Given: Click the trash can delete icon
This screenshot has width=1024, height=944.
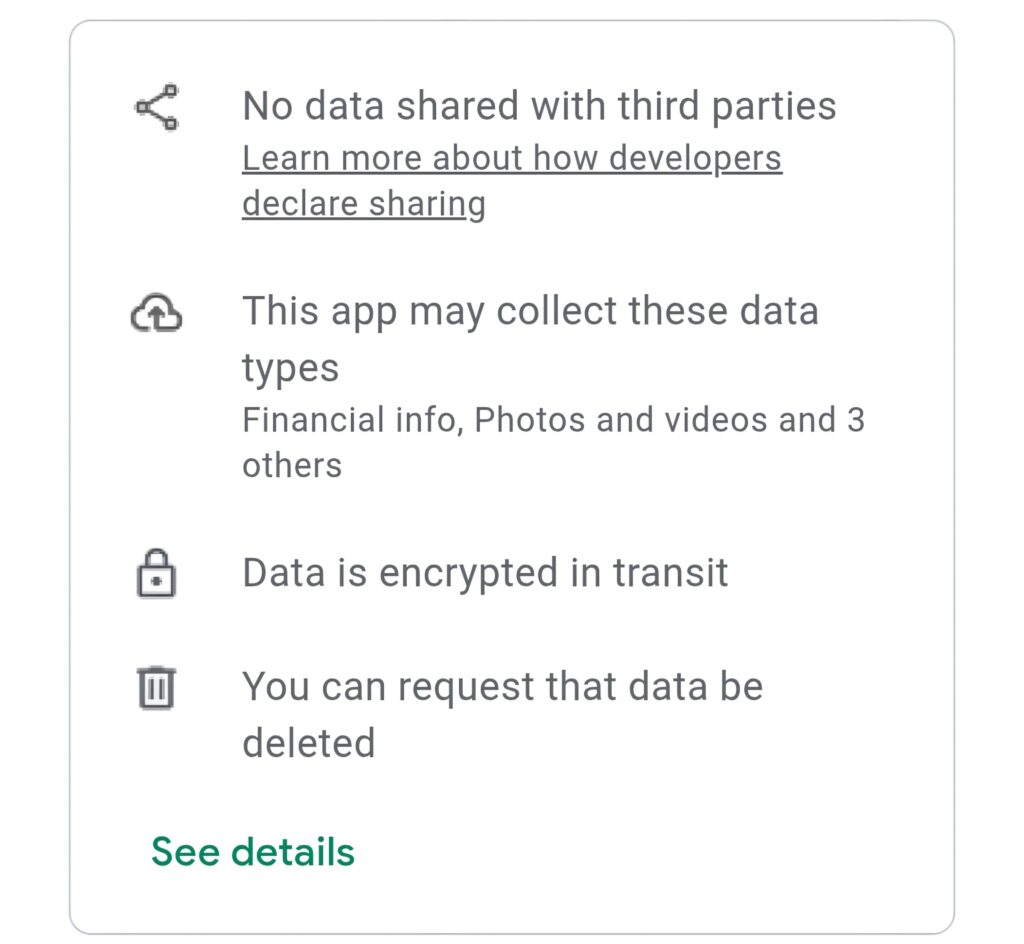Looking at the screenshot, I should 156,687.
